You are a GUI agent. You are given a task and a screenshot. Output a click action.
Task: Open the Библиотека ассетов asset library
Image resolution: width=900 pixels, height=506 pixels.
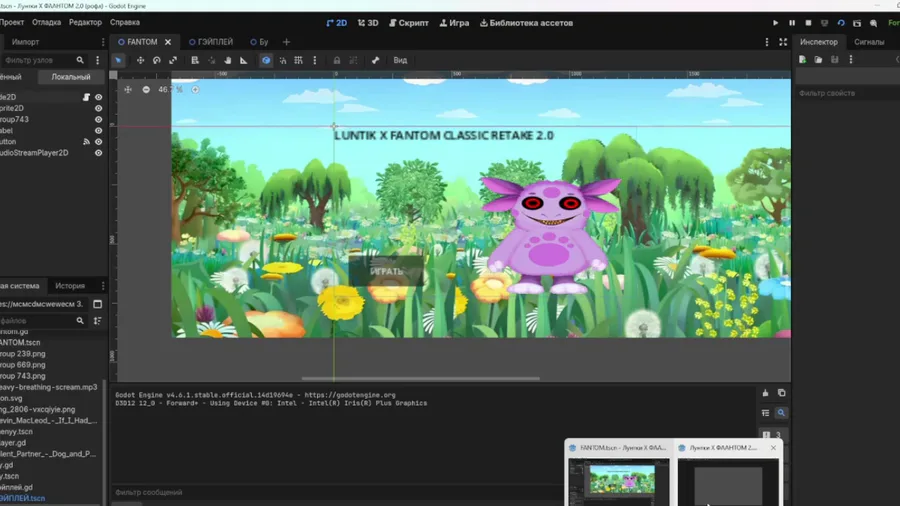click(526, 23)
